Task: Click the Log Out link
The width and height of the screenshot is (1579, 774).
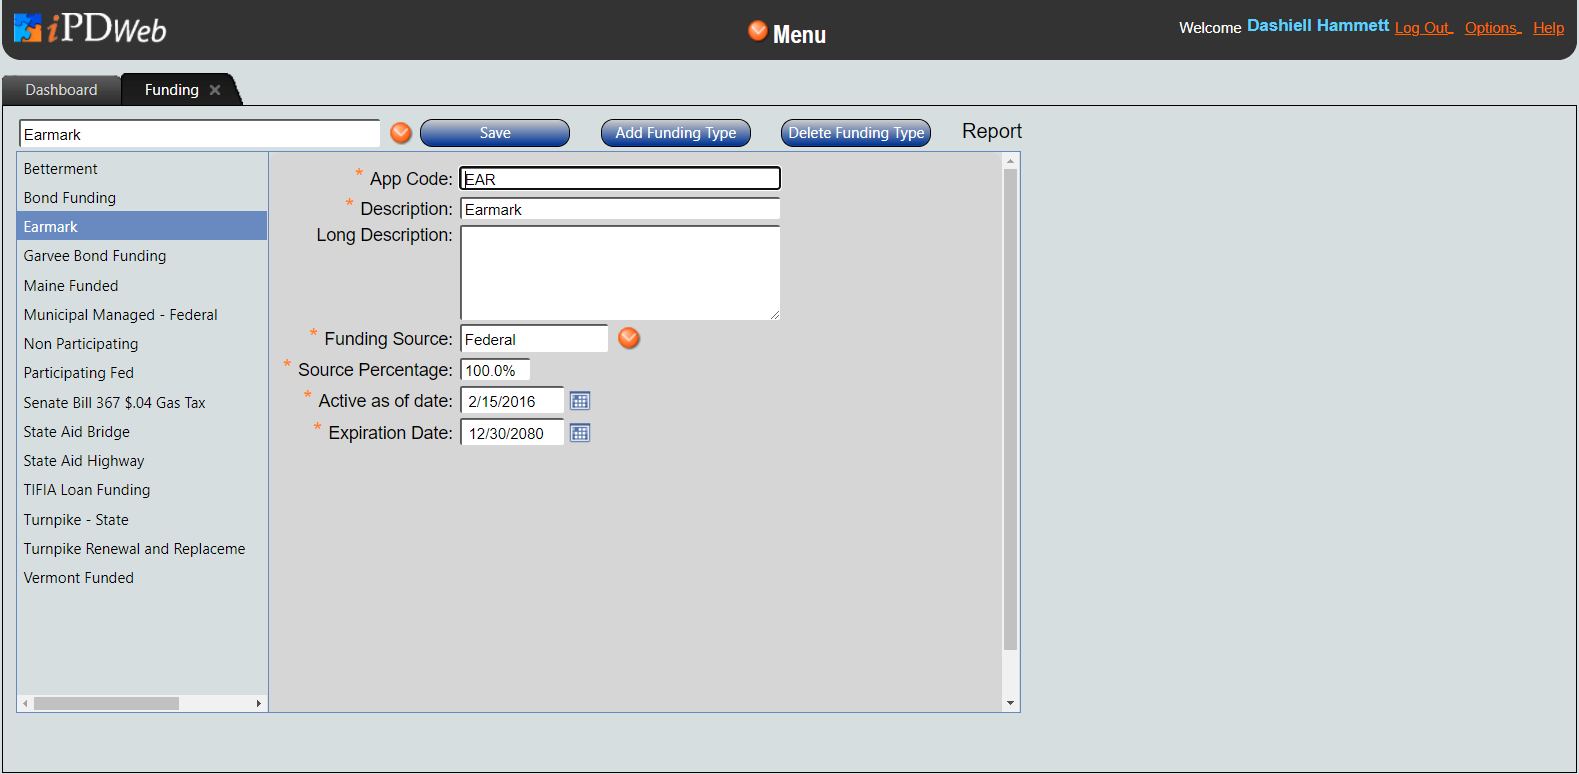Action: click(1423, 28)
